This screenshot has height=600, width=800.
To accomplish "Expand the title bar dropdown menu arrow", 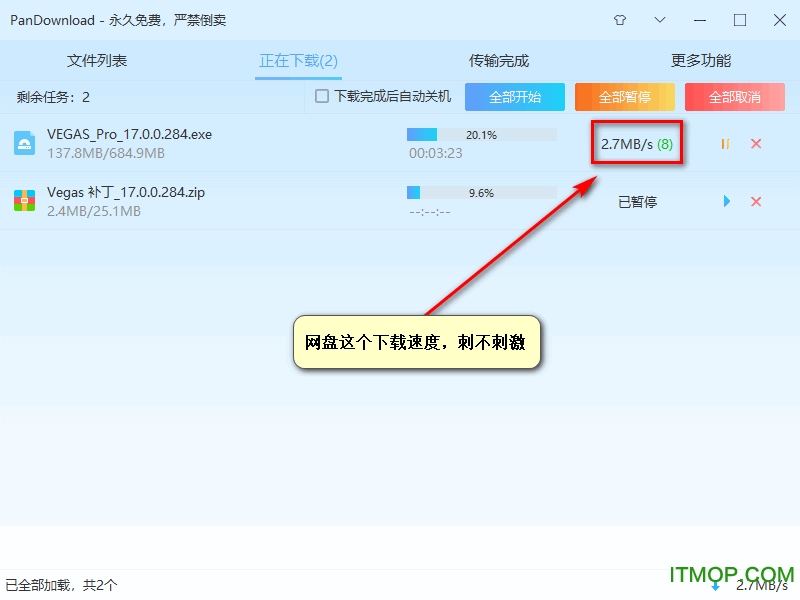I will [x=660, y=20].
